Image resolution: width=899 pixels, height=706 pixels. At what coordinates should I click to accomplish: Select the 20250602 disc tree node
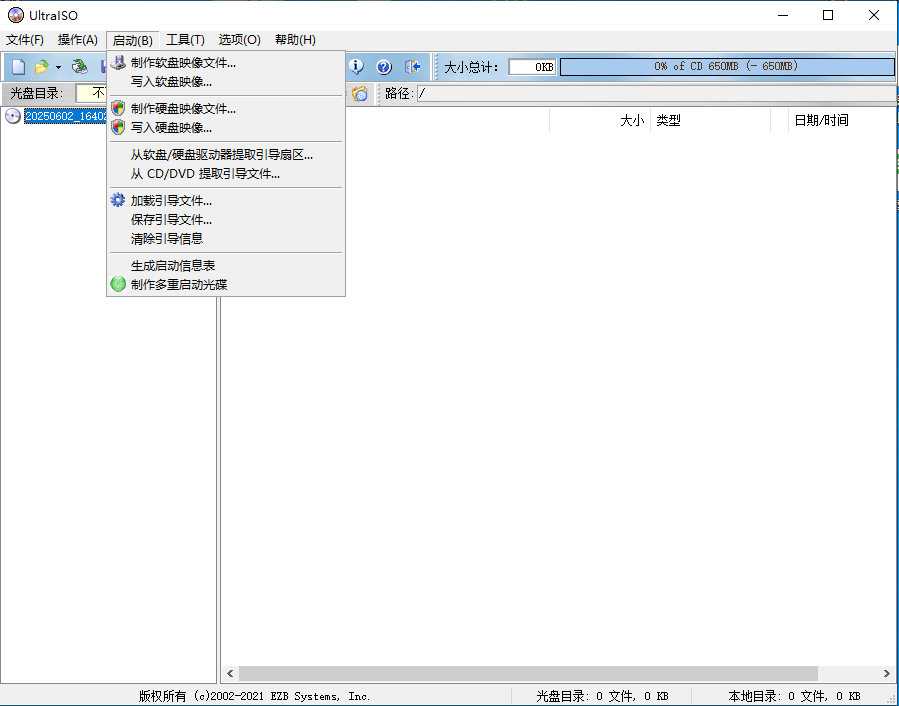(x=65, y=116)
